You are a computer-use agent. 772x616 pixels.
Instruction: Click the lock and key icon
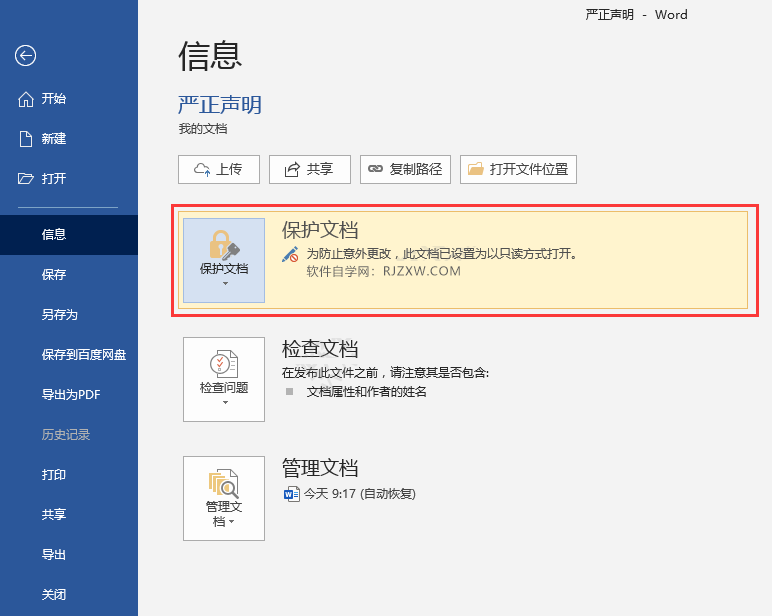pos(225,245)
